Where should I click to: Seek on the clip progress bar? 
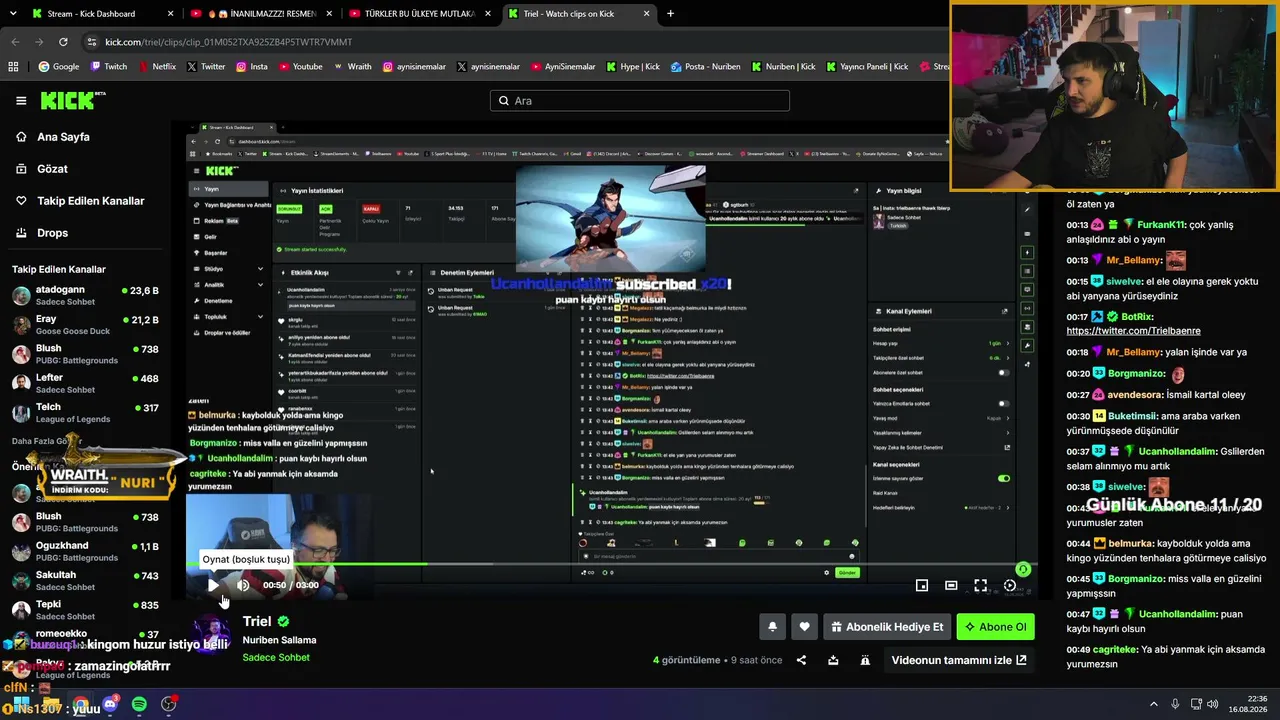point(611,565)
